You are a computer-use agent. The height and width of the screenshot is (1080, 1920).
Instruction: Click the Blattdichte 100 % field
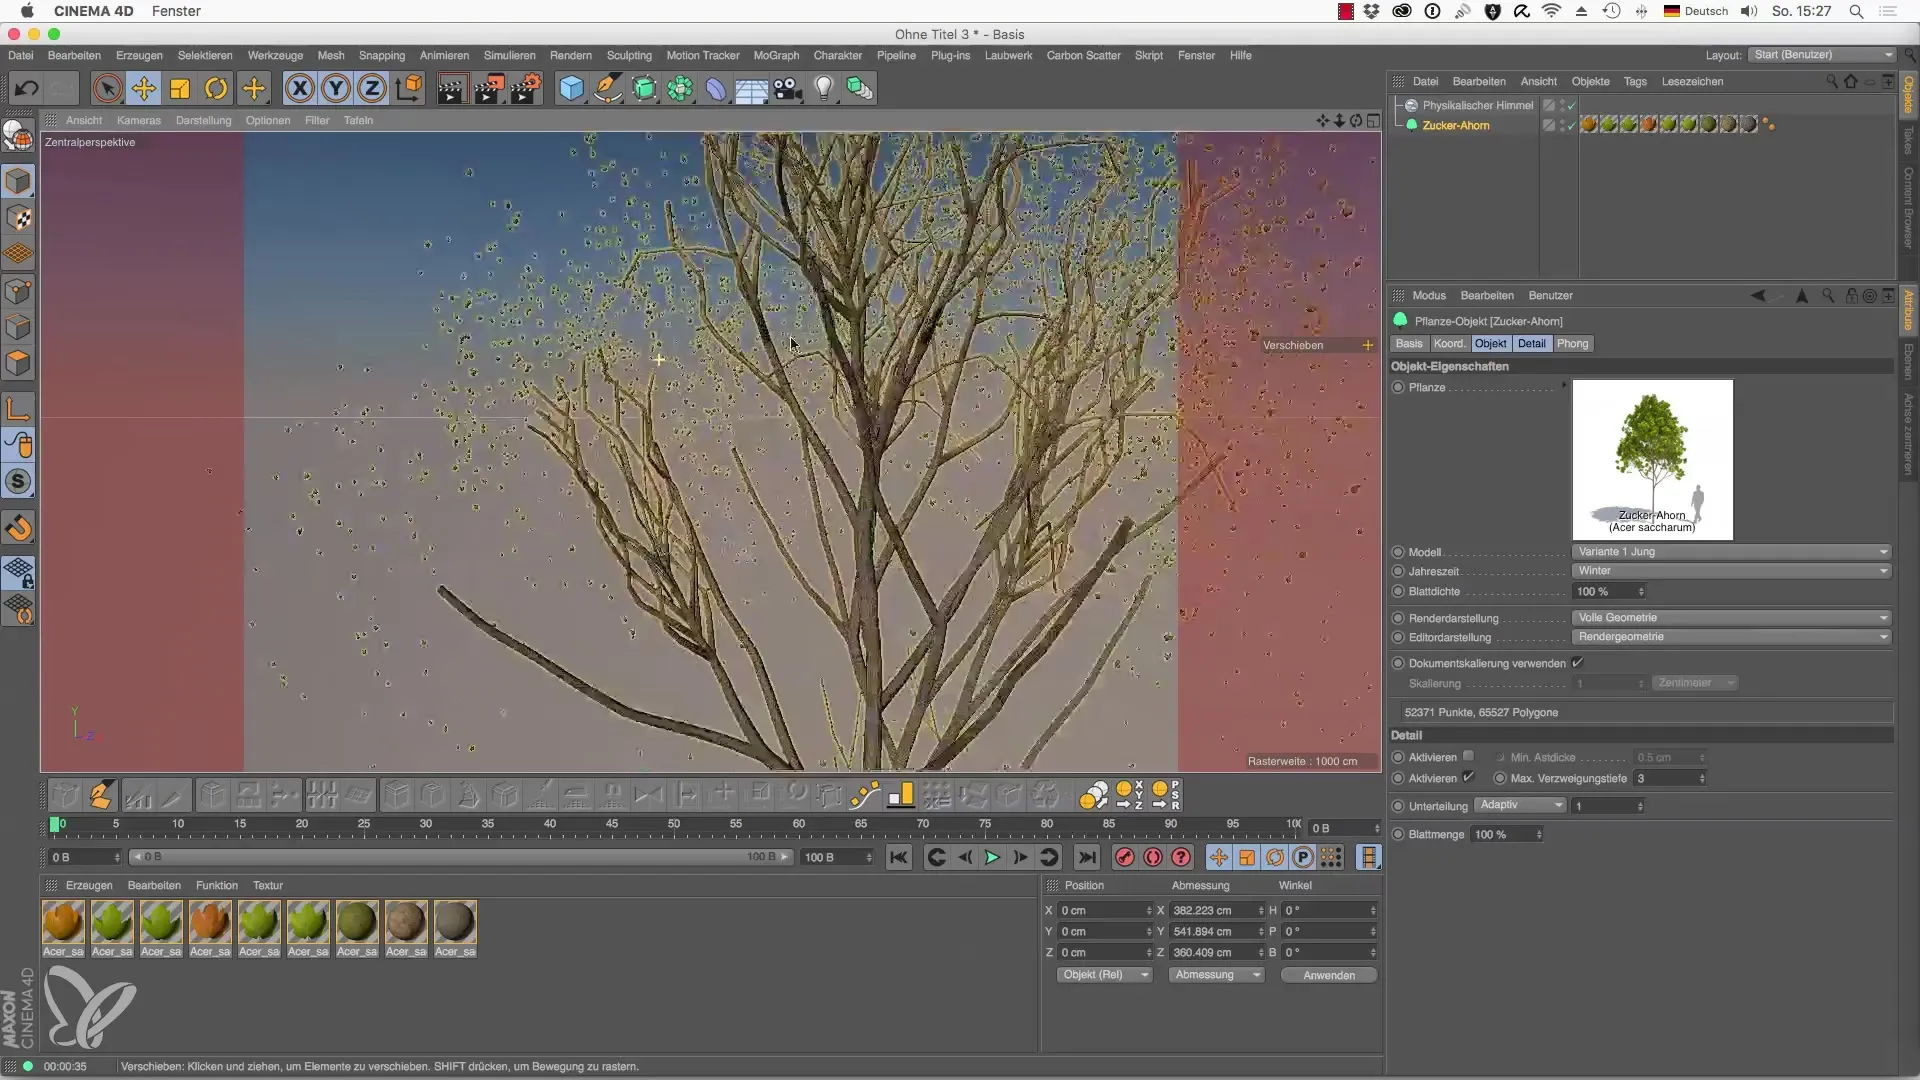point(1609,592)
